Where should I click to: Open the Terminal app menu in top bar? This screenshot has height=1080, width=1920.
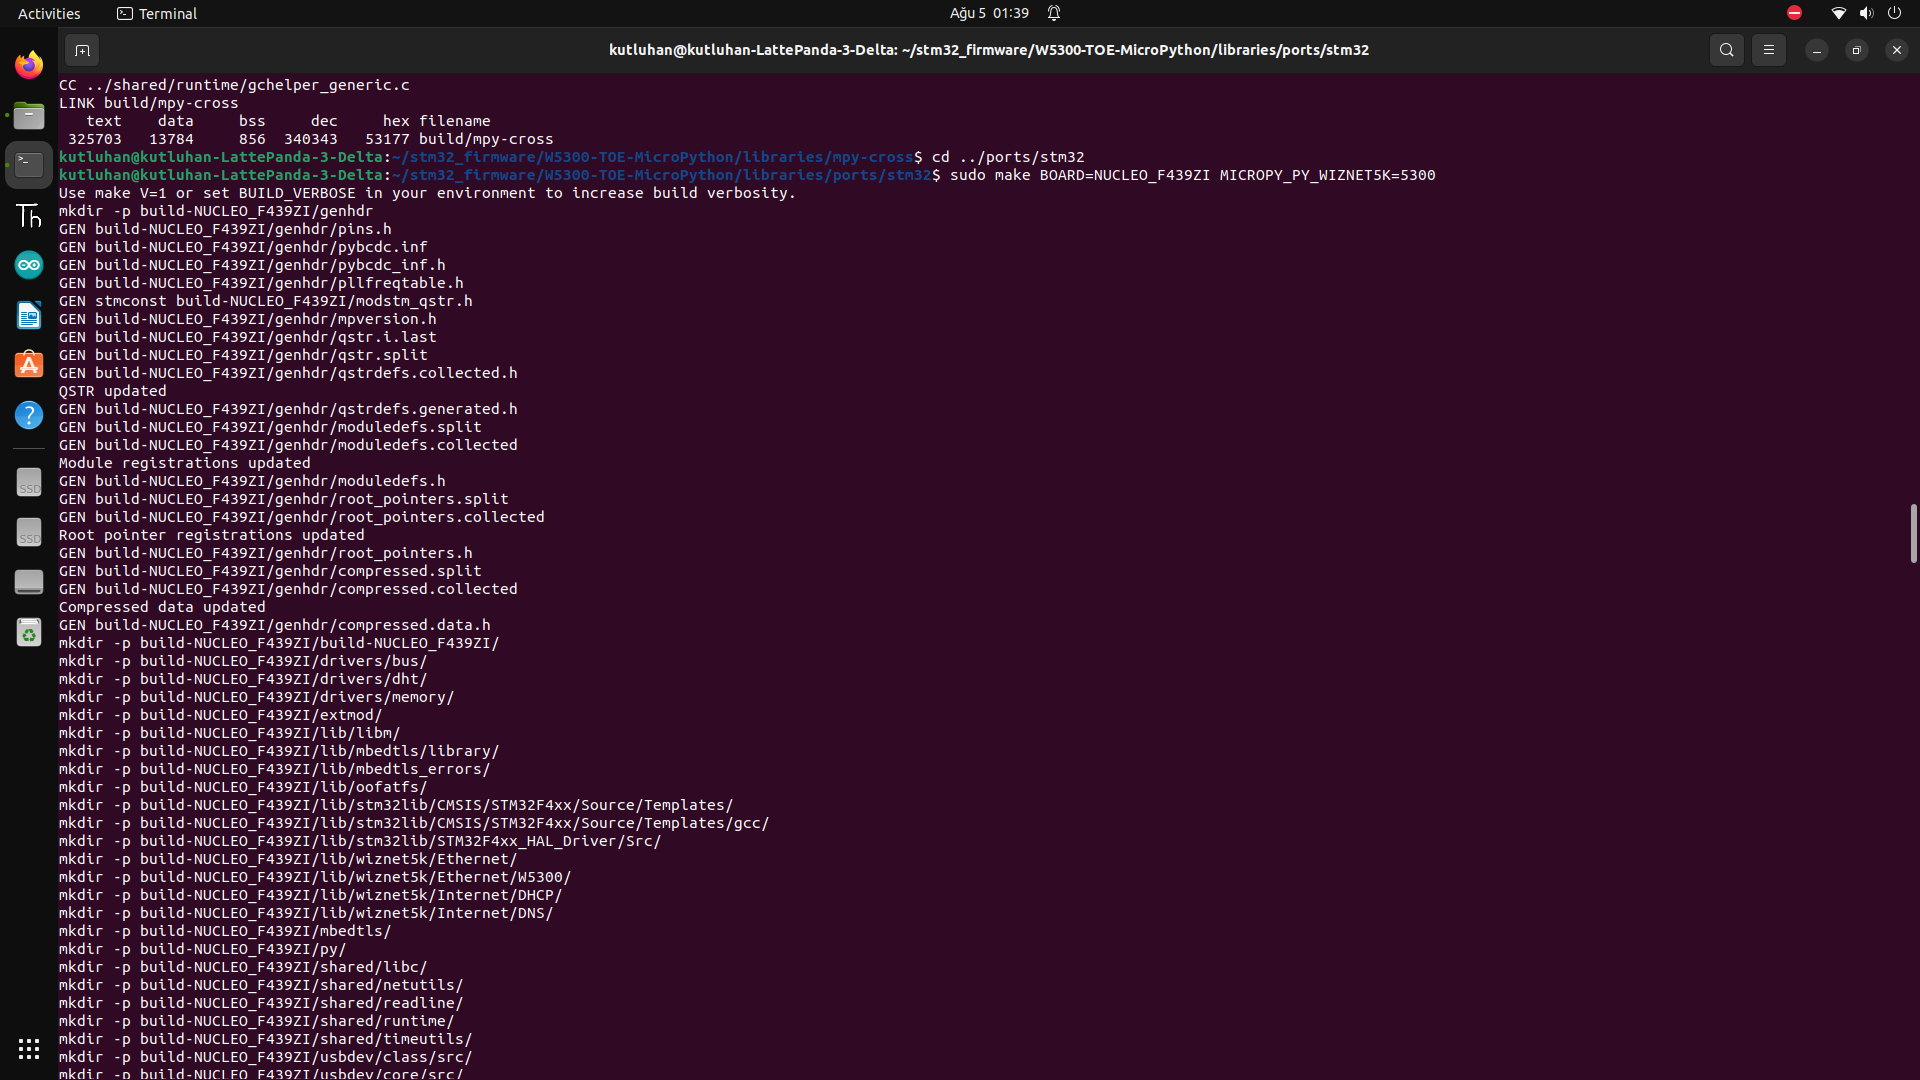[x=157, y=13]
